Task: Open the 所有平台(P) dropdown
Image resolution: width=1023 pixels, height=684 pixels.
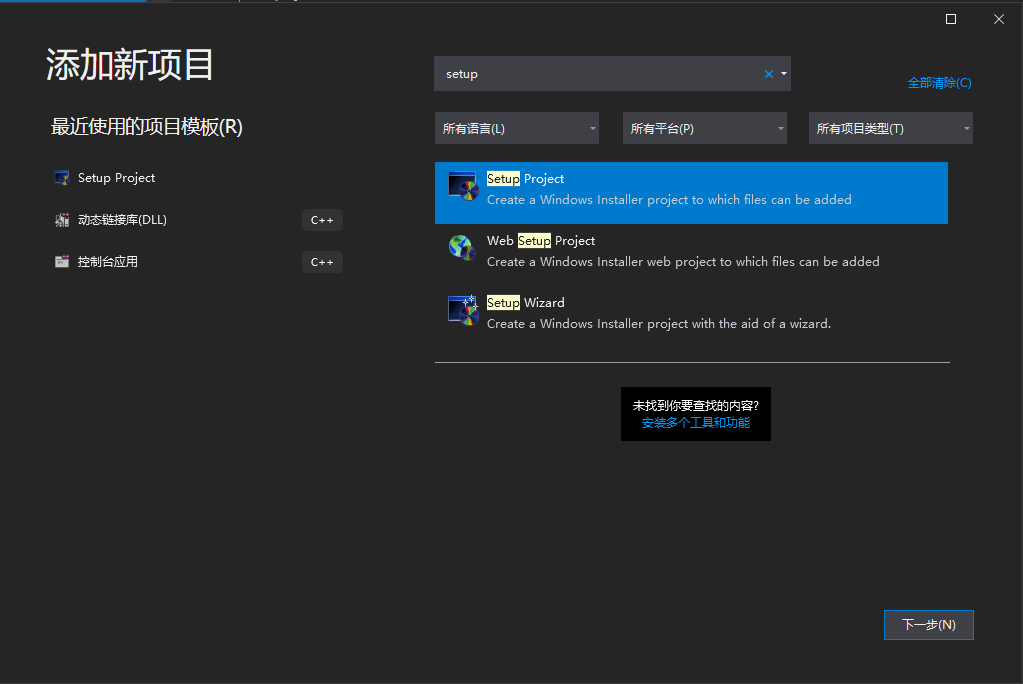Action: point(704,127)
